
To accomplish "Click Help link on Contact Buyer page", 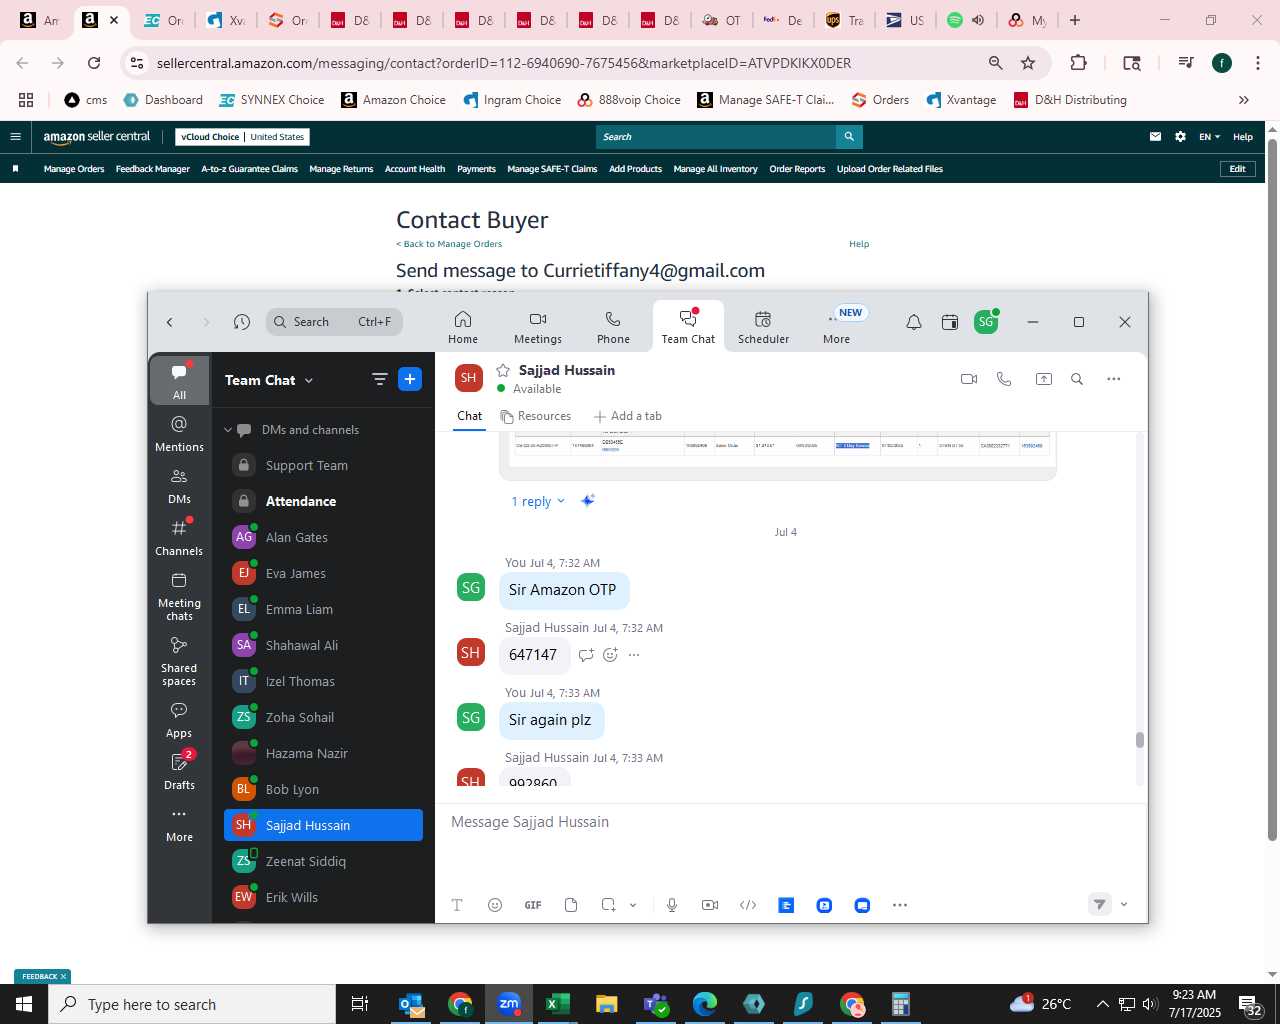I will pos(859,244).
